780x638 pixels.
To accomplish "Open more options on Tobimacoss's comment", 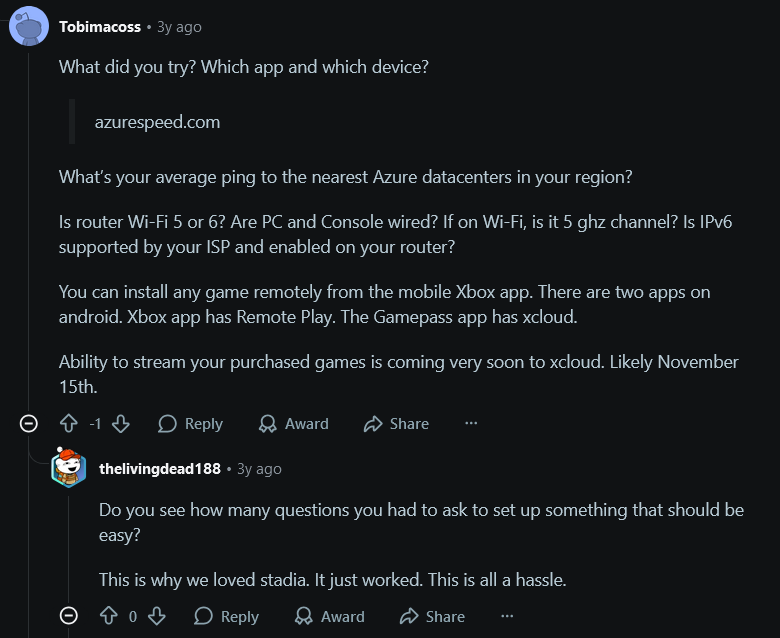I will 471,424.
